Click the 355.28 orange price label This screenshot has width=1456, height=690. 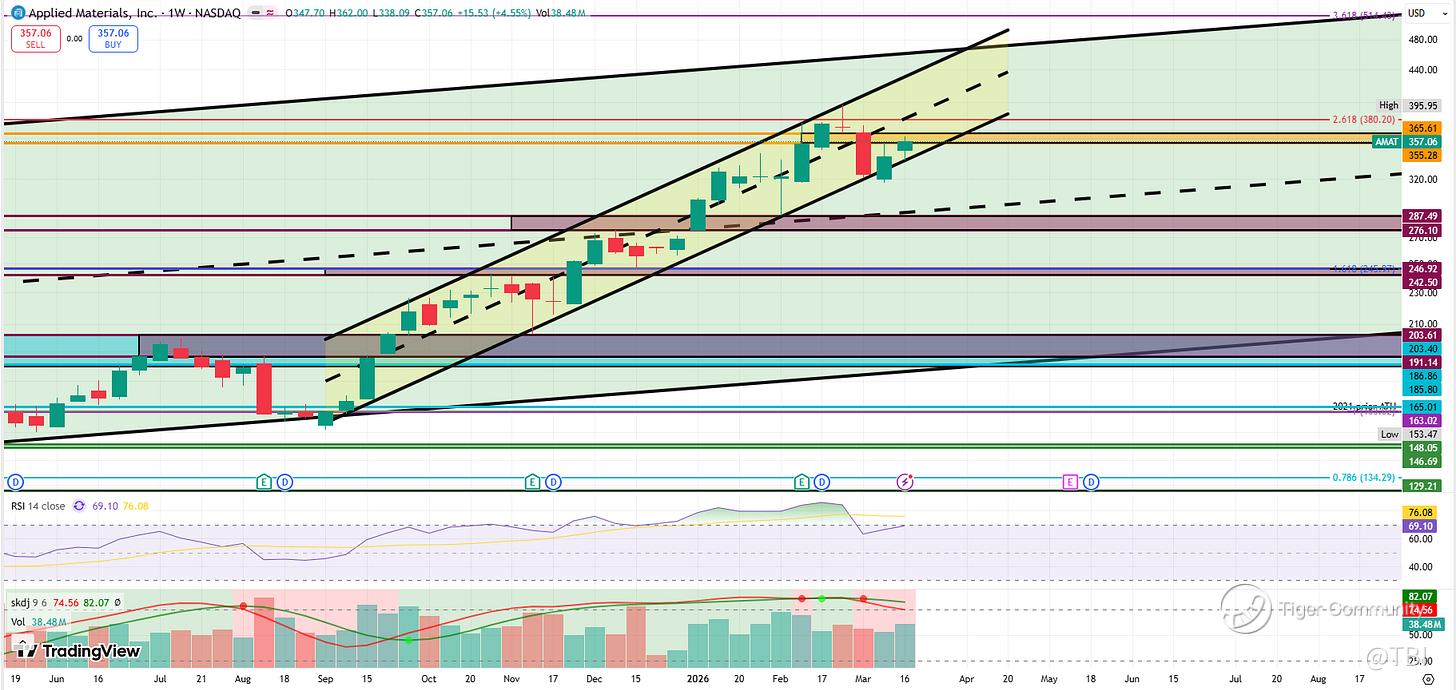pos(1421,156)
